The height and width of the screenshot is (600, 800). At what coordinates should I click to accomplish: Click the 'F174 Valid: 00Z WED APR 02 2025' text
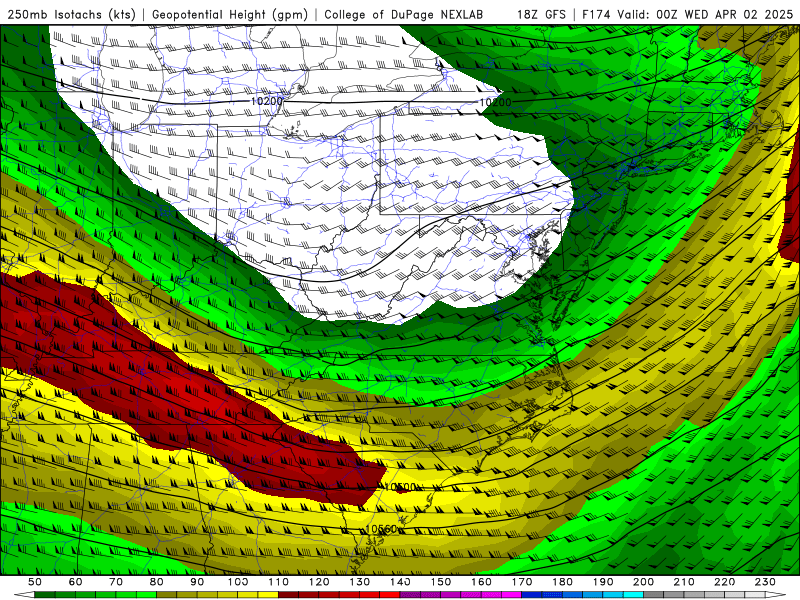tap(688, 14)
